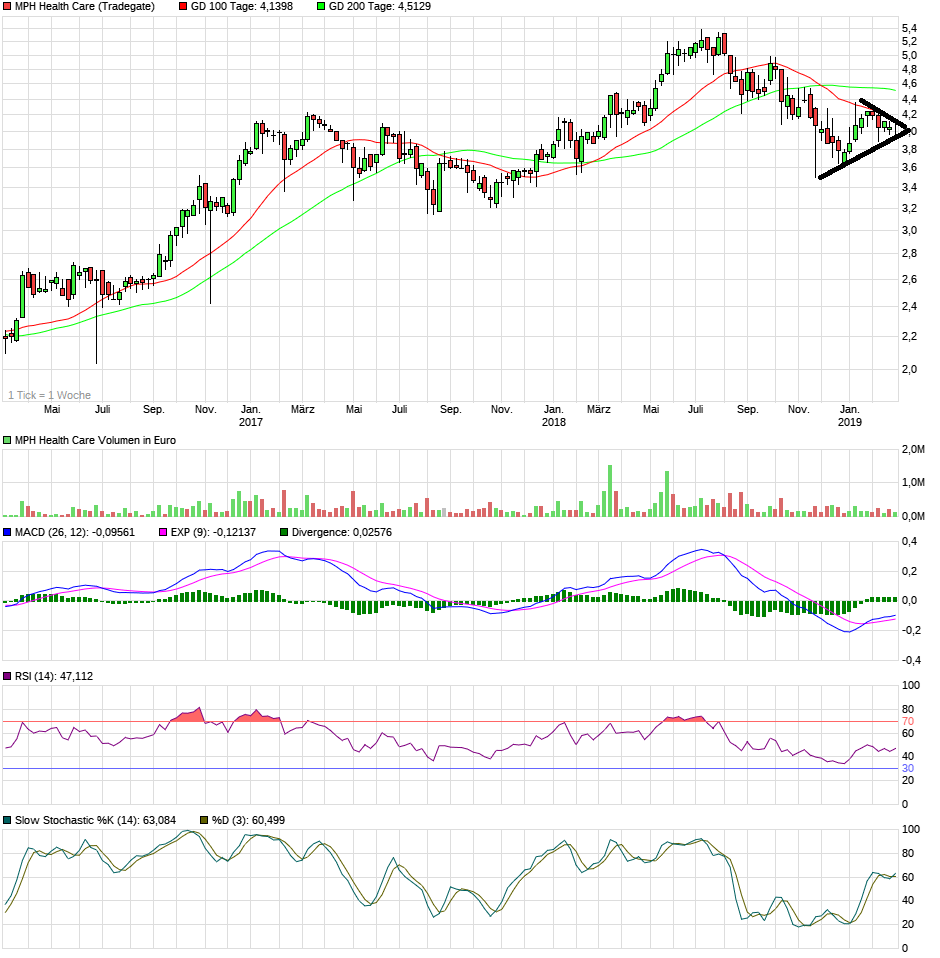This screenshot has width=940, height=958.
Task: Click the Slow Stochastic %K legend swatch
Action: click(8, 821)
